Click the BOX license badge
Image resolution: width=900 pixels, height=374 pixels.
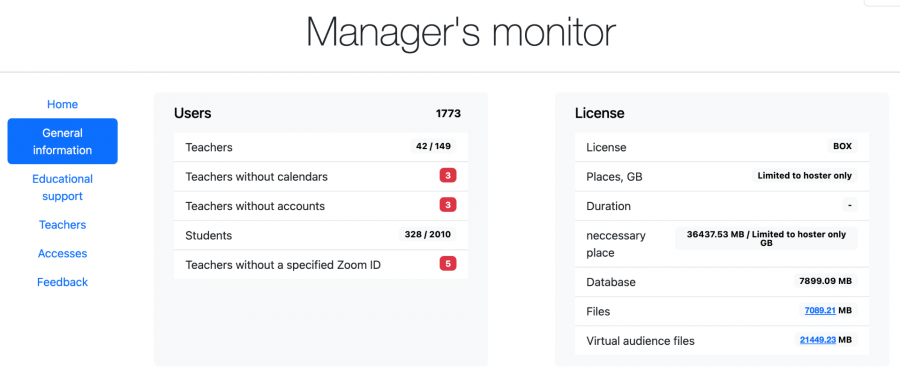coord(843,146)
